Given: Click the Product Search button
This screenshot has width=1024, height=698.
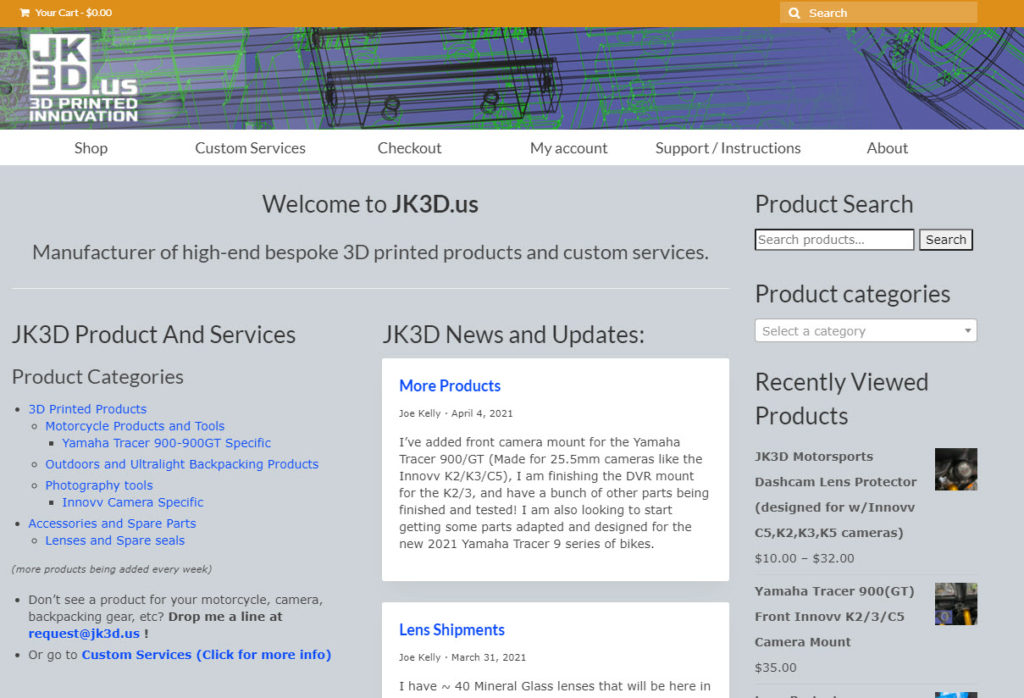Looking at the screenshot, I should pos(946,240).
